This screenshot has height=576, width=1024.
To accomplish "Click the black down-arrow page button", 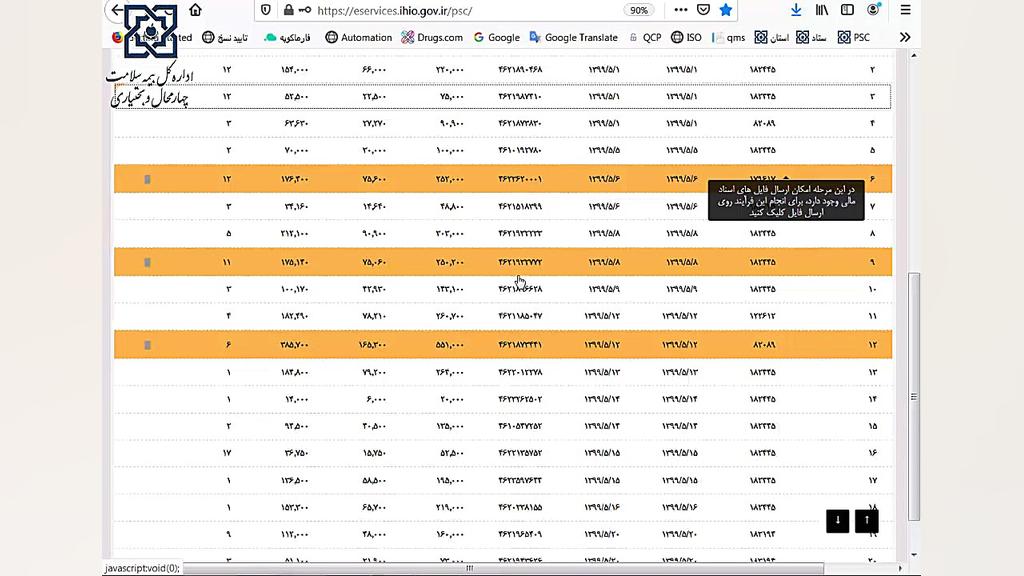I will pos(837,520).
